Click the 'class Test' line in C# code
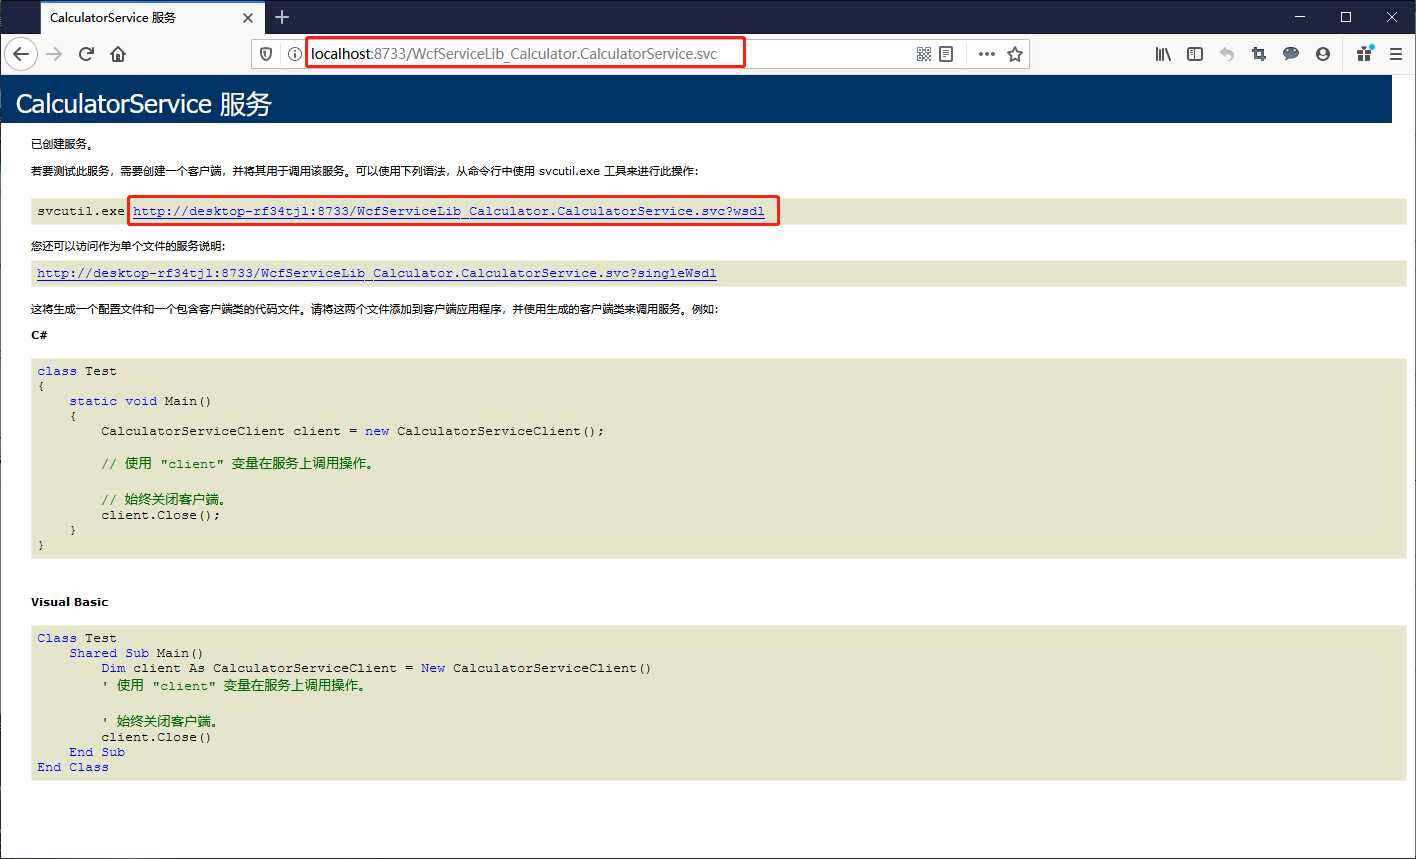Screen dimensions: 1416x859 click(x=77, y=371)
